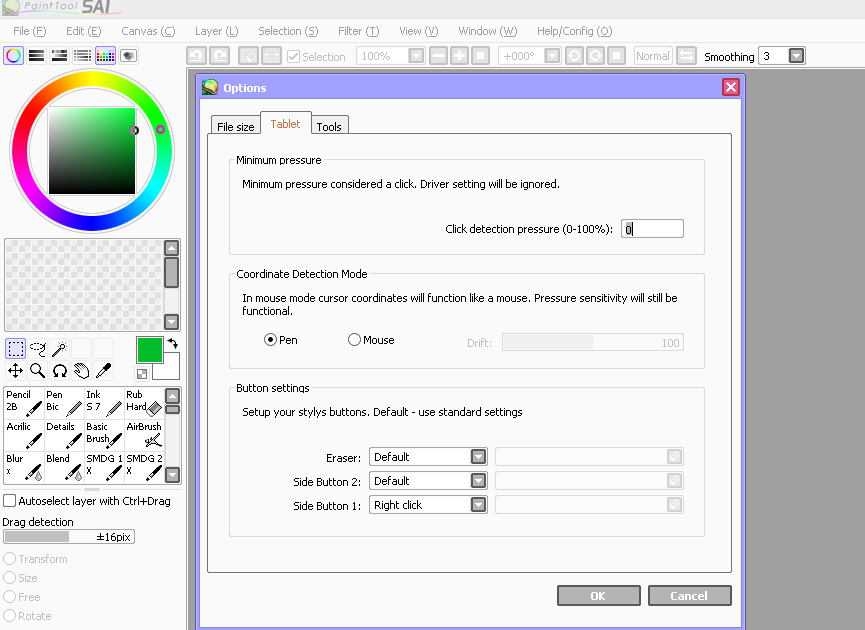Enable Autoselect layer with Ctrl+Drag

9,501
